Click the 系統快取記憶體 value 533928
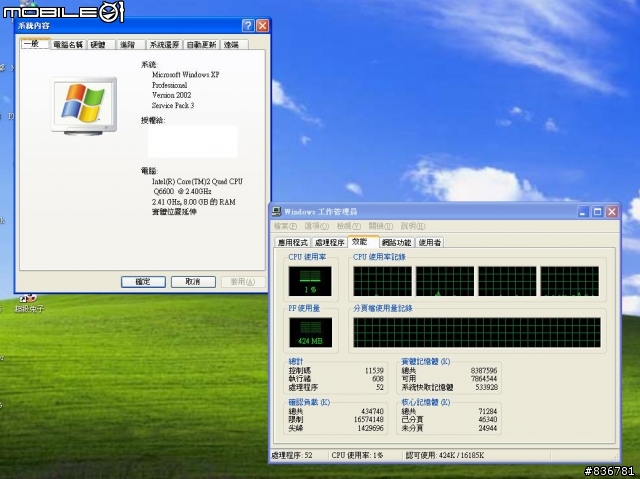The height and width of the screenshot is (479, 640). click(487, 387)
